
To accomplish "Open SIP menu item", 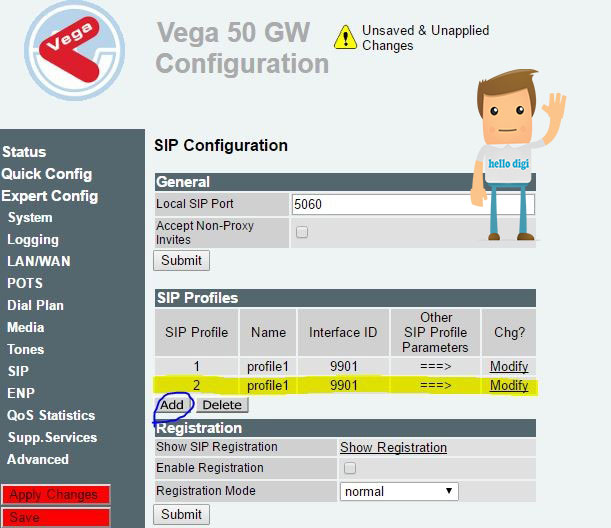I will tap(18, 371).
